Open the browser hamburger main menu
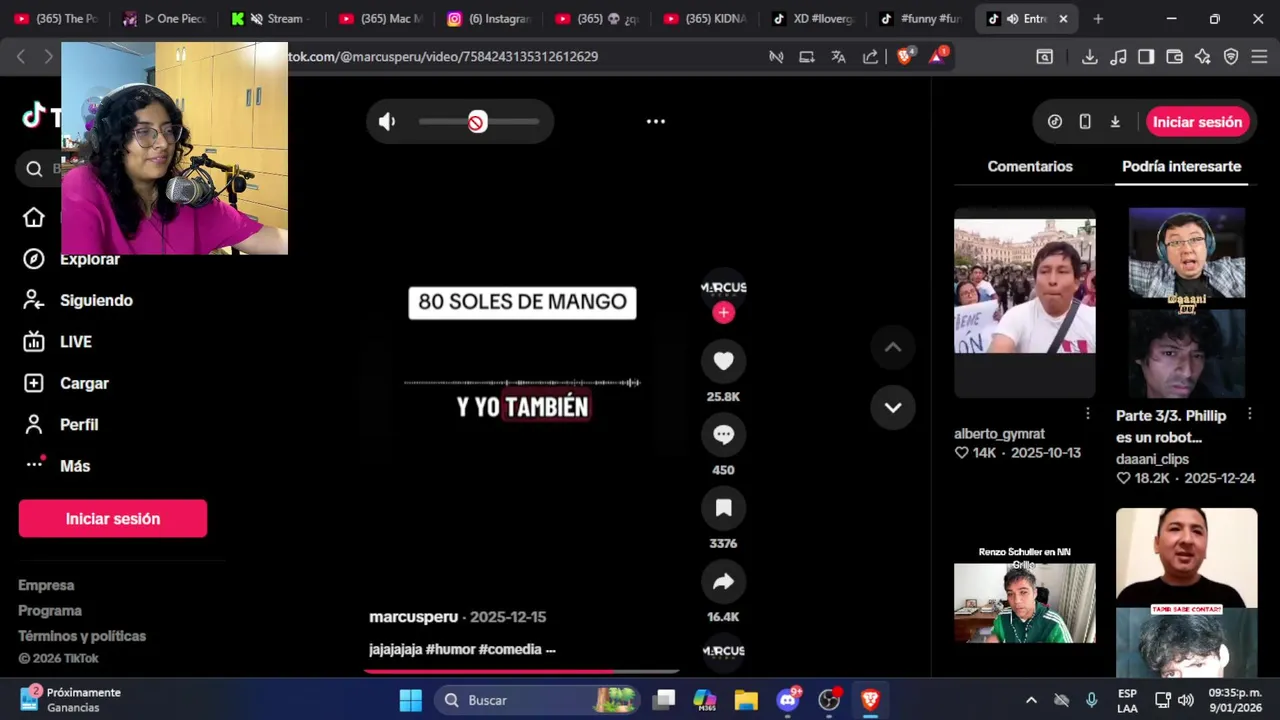Screen dimensions: 1280x720 [x=1259, y=57]
